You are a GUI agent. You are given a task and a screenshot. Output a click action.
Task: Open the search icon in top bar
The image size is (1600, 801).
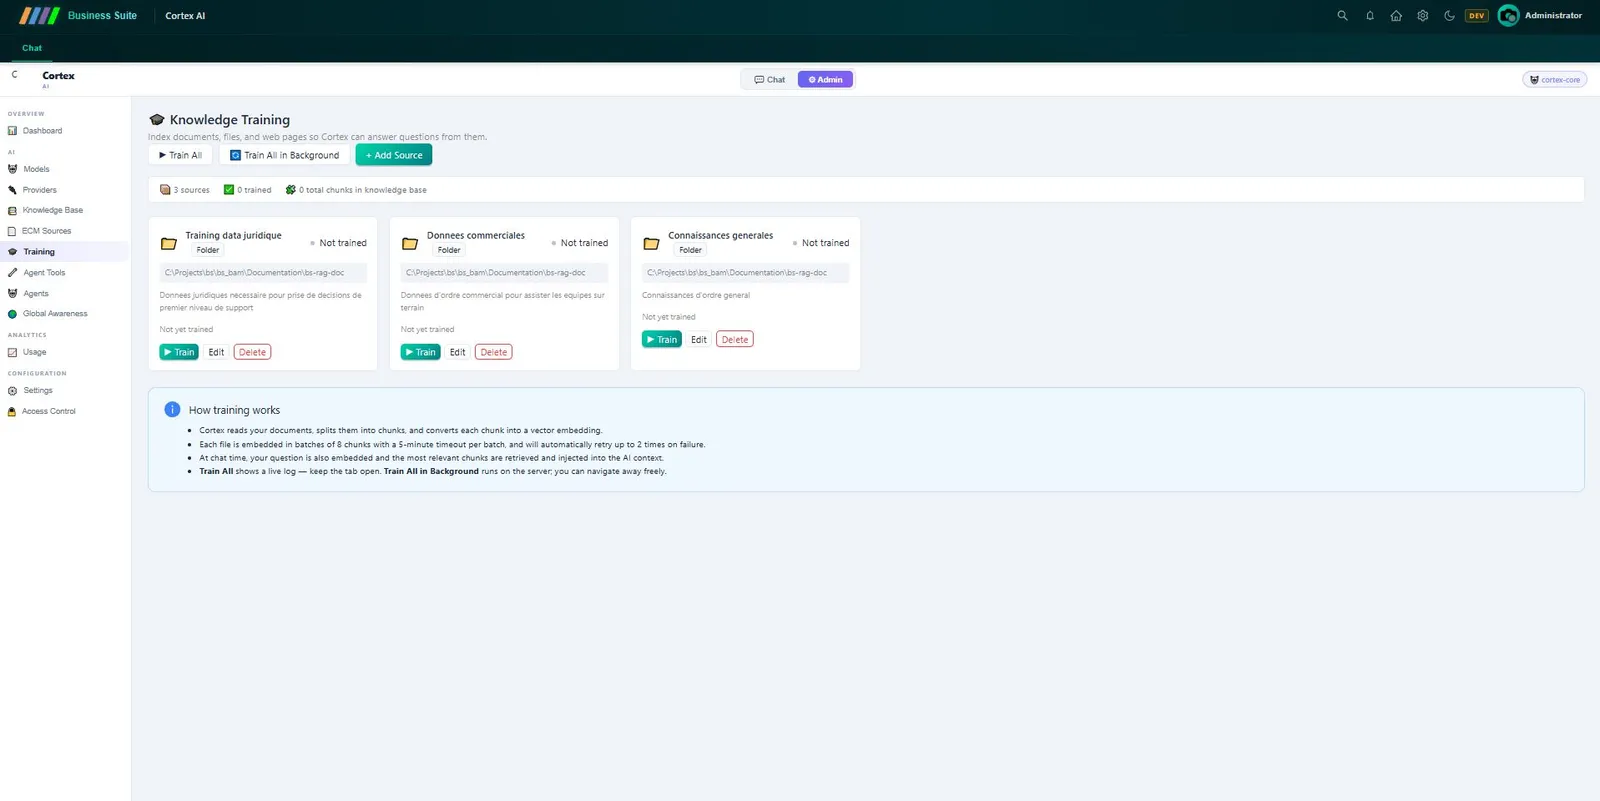click(x=1342, y=16)
